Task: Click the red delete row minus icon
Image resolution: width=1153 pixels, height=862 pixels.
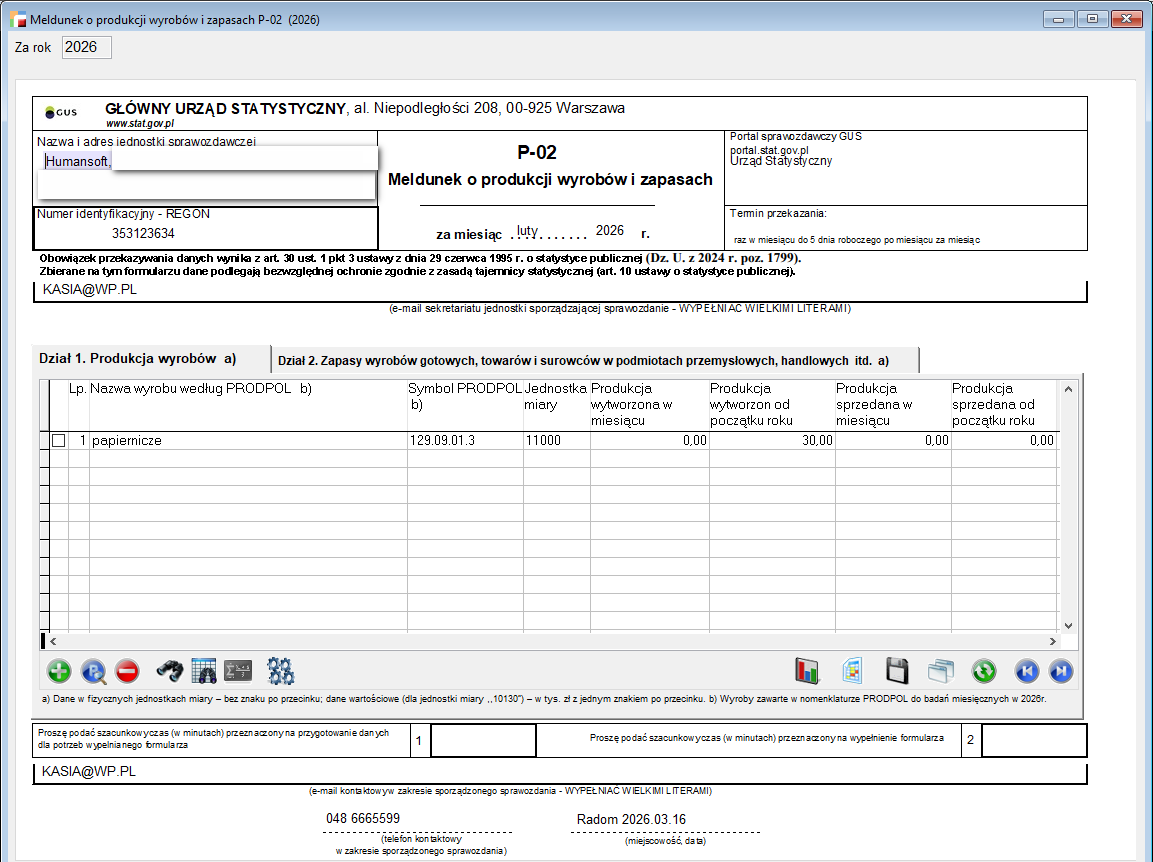Action: (127, 671)
